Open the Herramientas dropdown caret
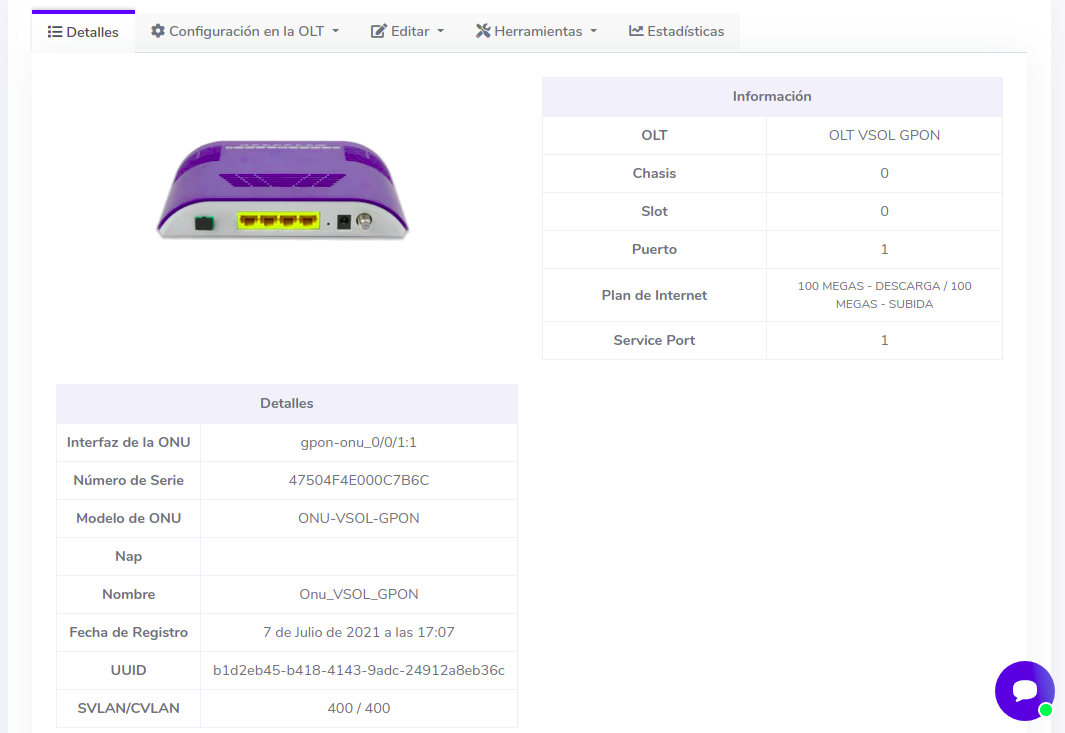The image size is (1065, 733). click(x=594, y=31)
